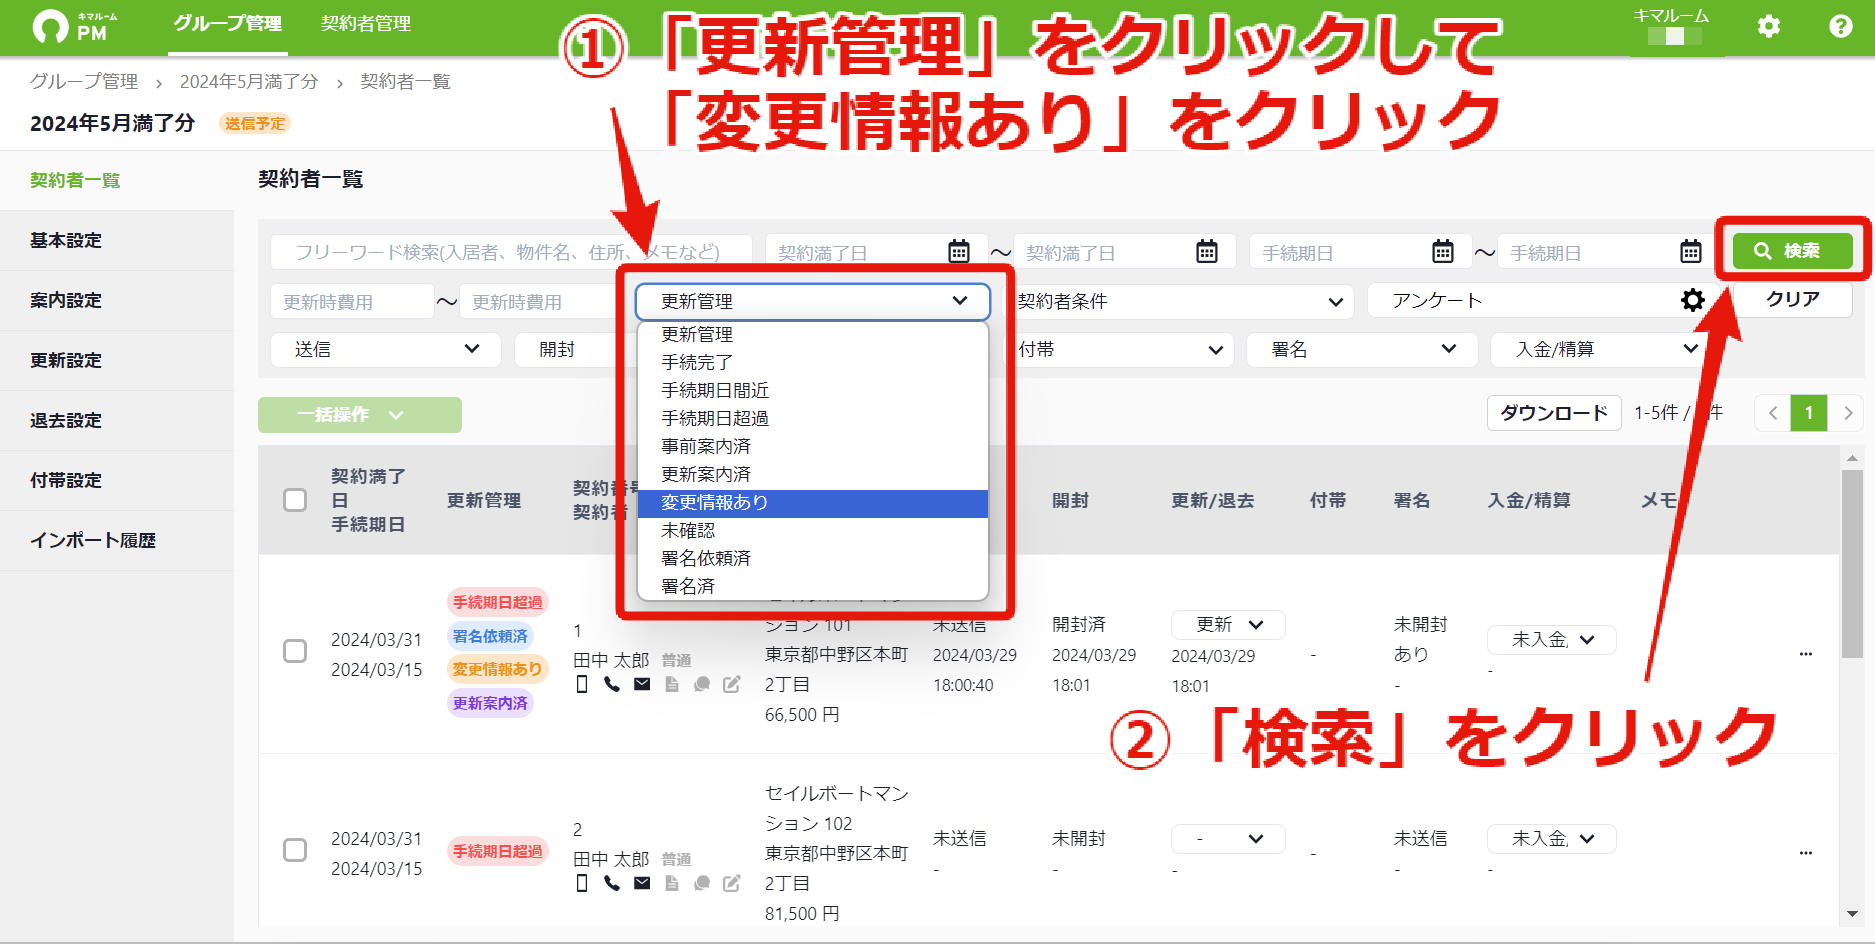The width and height of the screenshot is (1875, 944).
Task: Switch to 契約者管理 tab
Action: click(x=366, y=24)
